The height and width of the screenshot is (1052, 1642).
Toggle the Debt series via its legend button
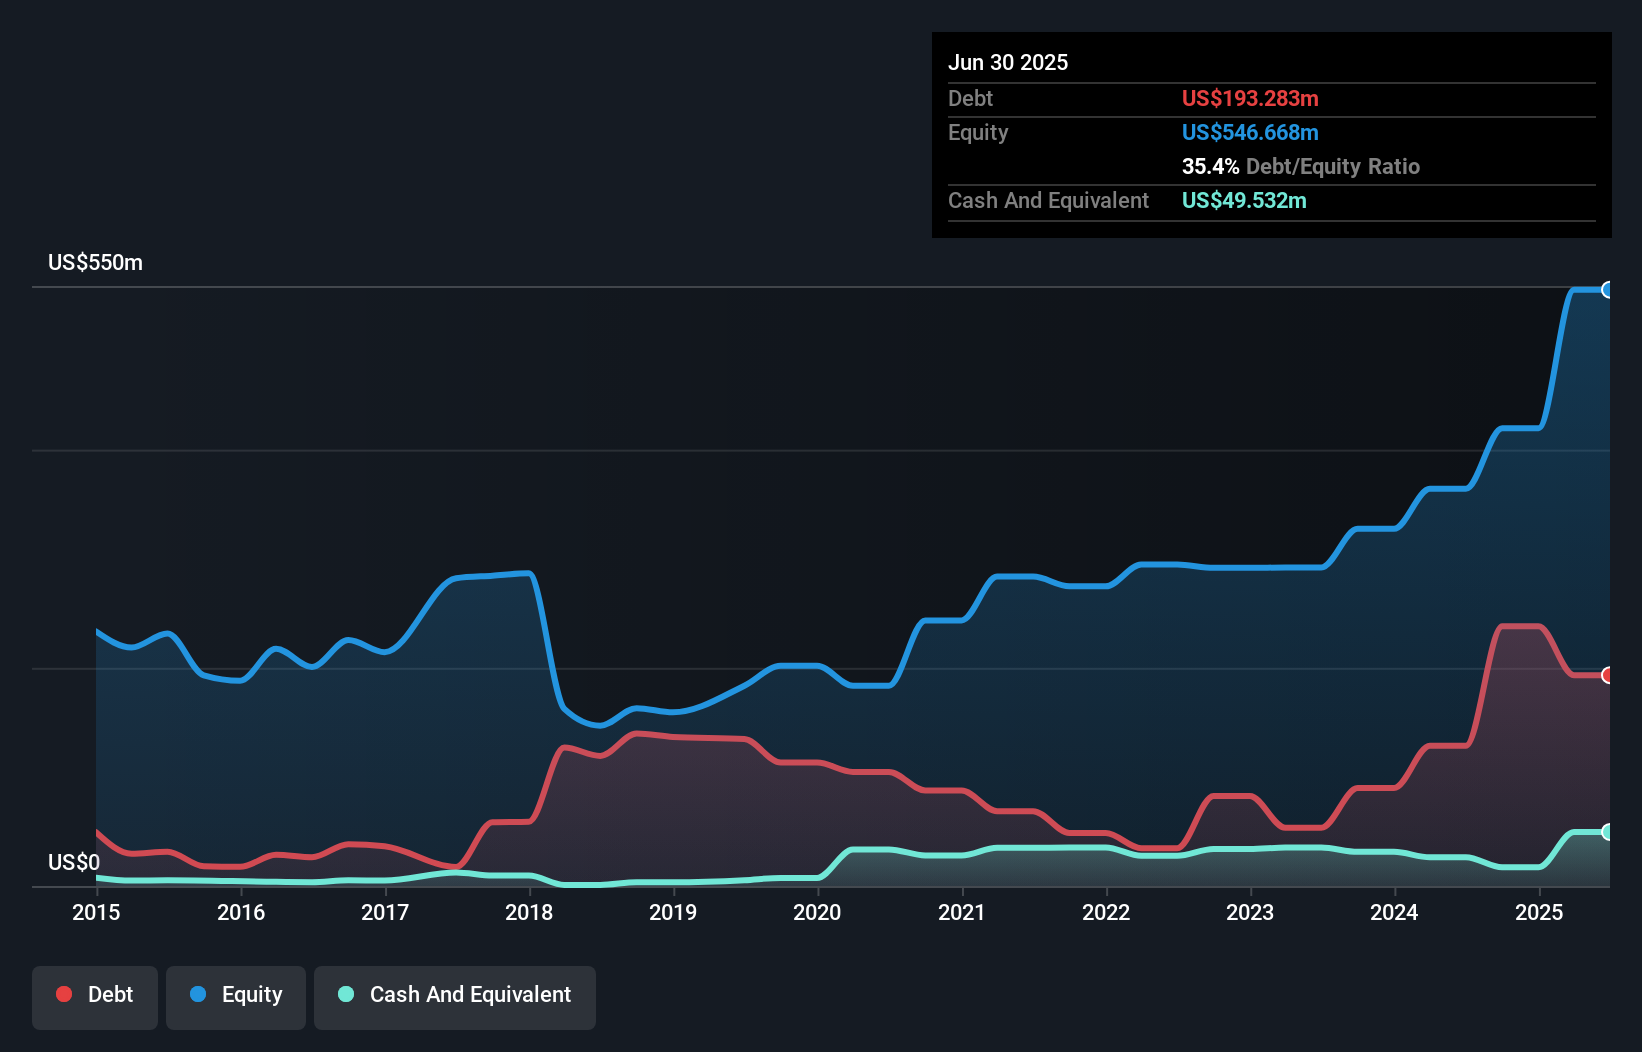(95, 995)
